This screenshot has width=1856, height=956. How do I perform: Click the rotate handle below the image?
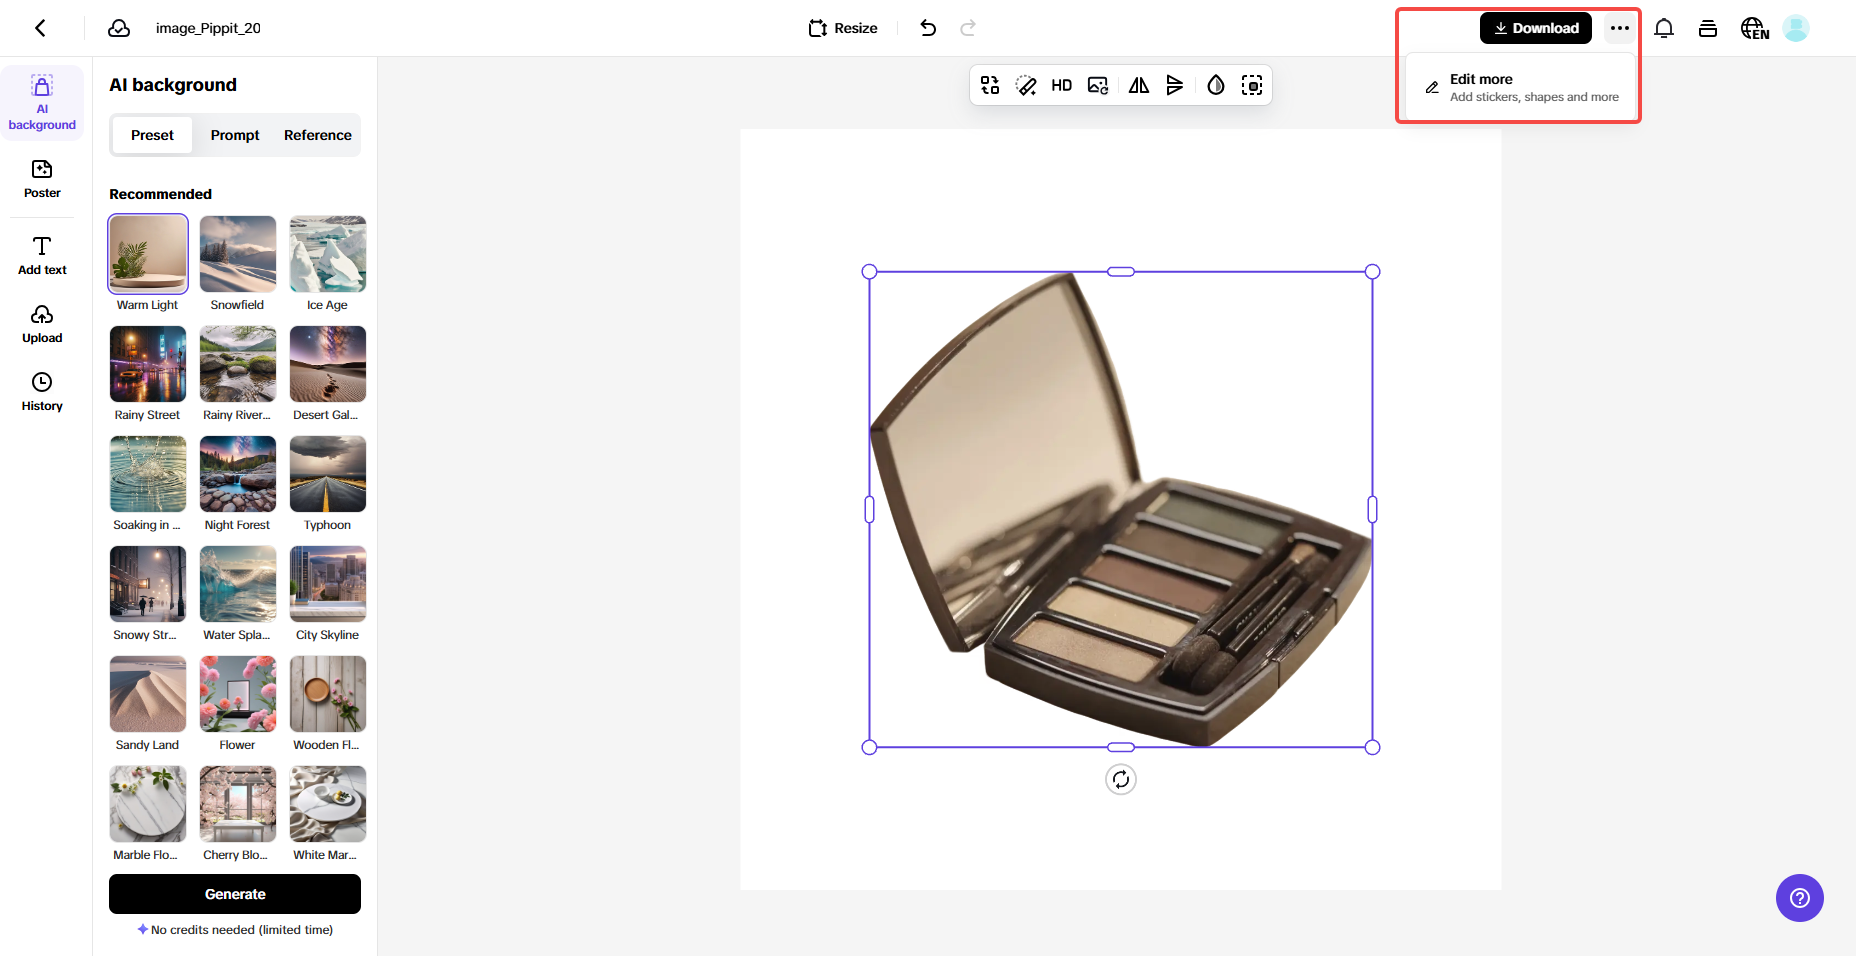click(x=1121, y=779)
